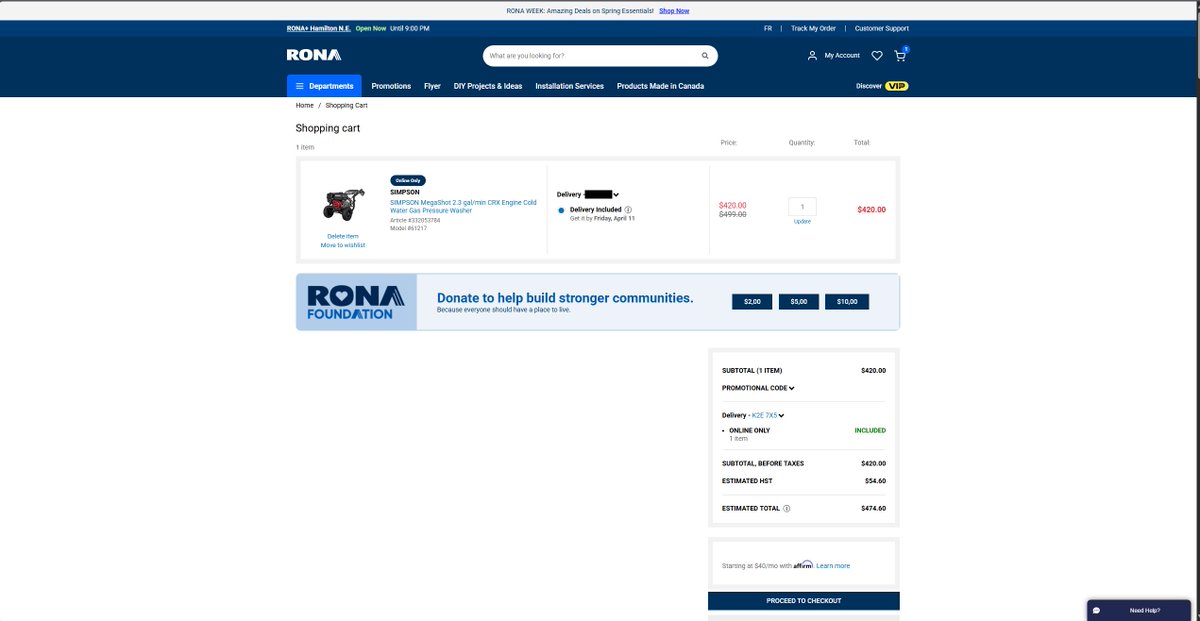Screen dimensions: 1200x621
Task: Click Delete item link
Action: (x=343, y=236)
